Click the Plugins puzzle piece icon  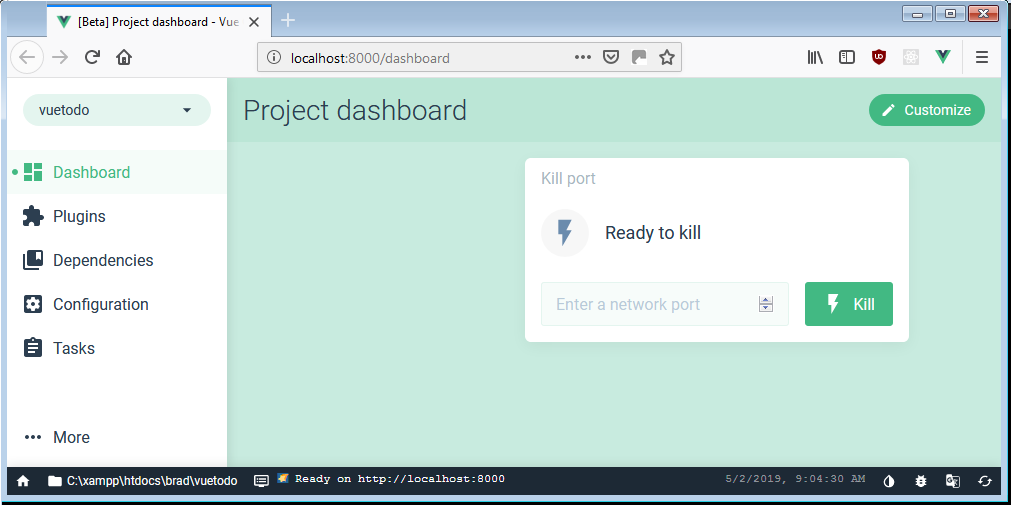tap(33, 216)
